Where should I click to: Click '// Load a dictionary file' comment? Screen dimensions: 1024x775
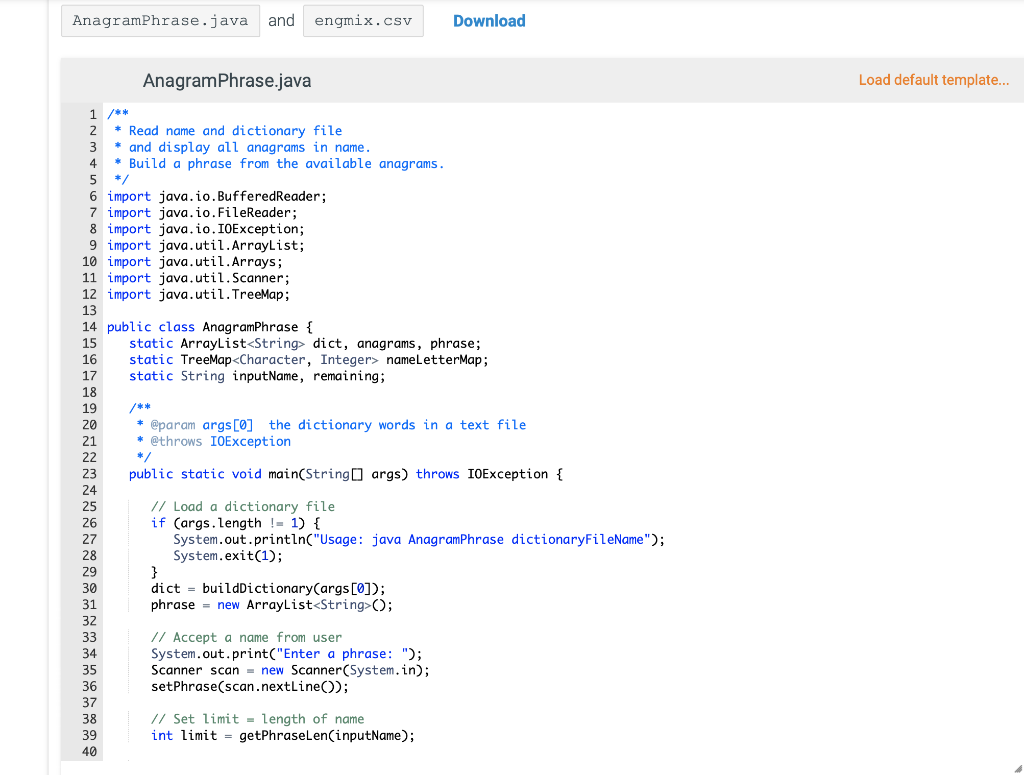243,507
